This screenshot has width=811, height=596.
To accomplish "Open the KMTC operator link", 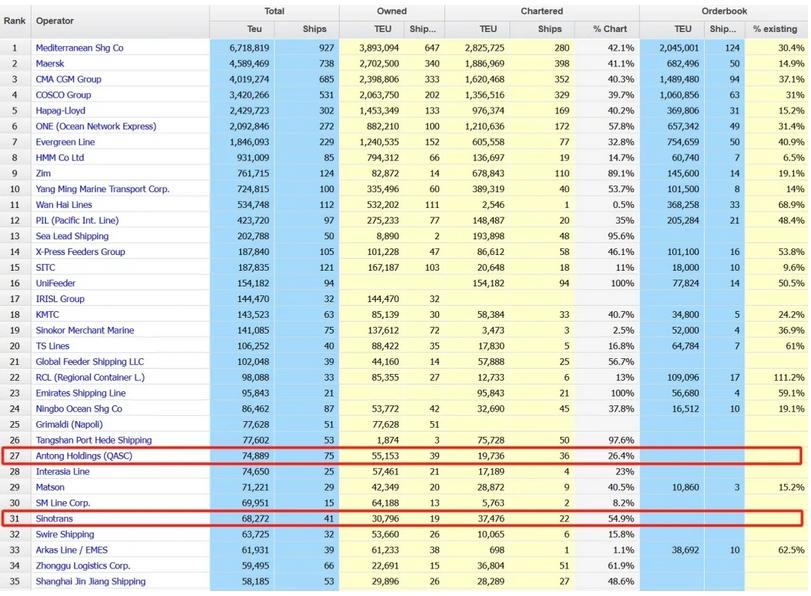I will [x=47, y=315].
